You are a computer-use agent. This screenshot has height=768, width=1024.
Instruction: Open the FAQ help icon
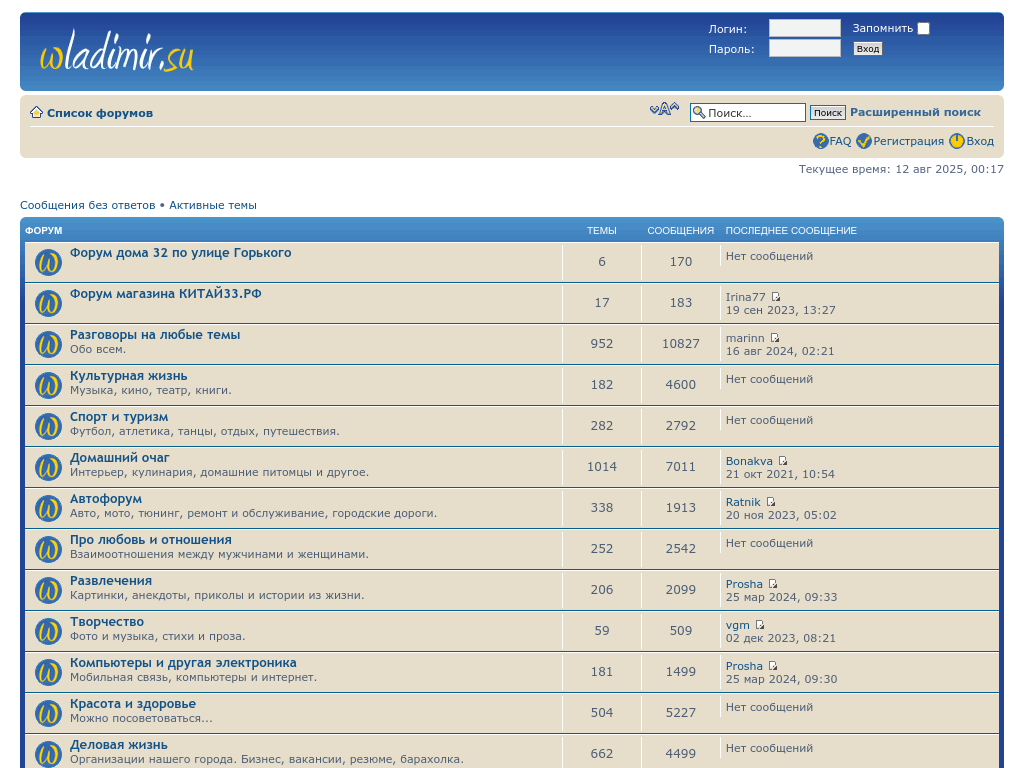point(821,141)
